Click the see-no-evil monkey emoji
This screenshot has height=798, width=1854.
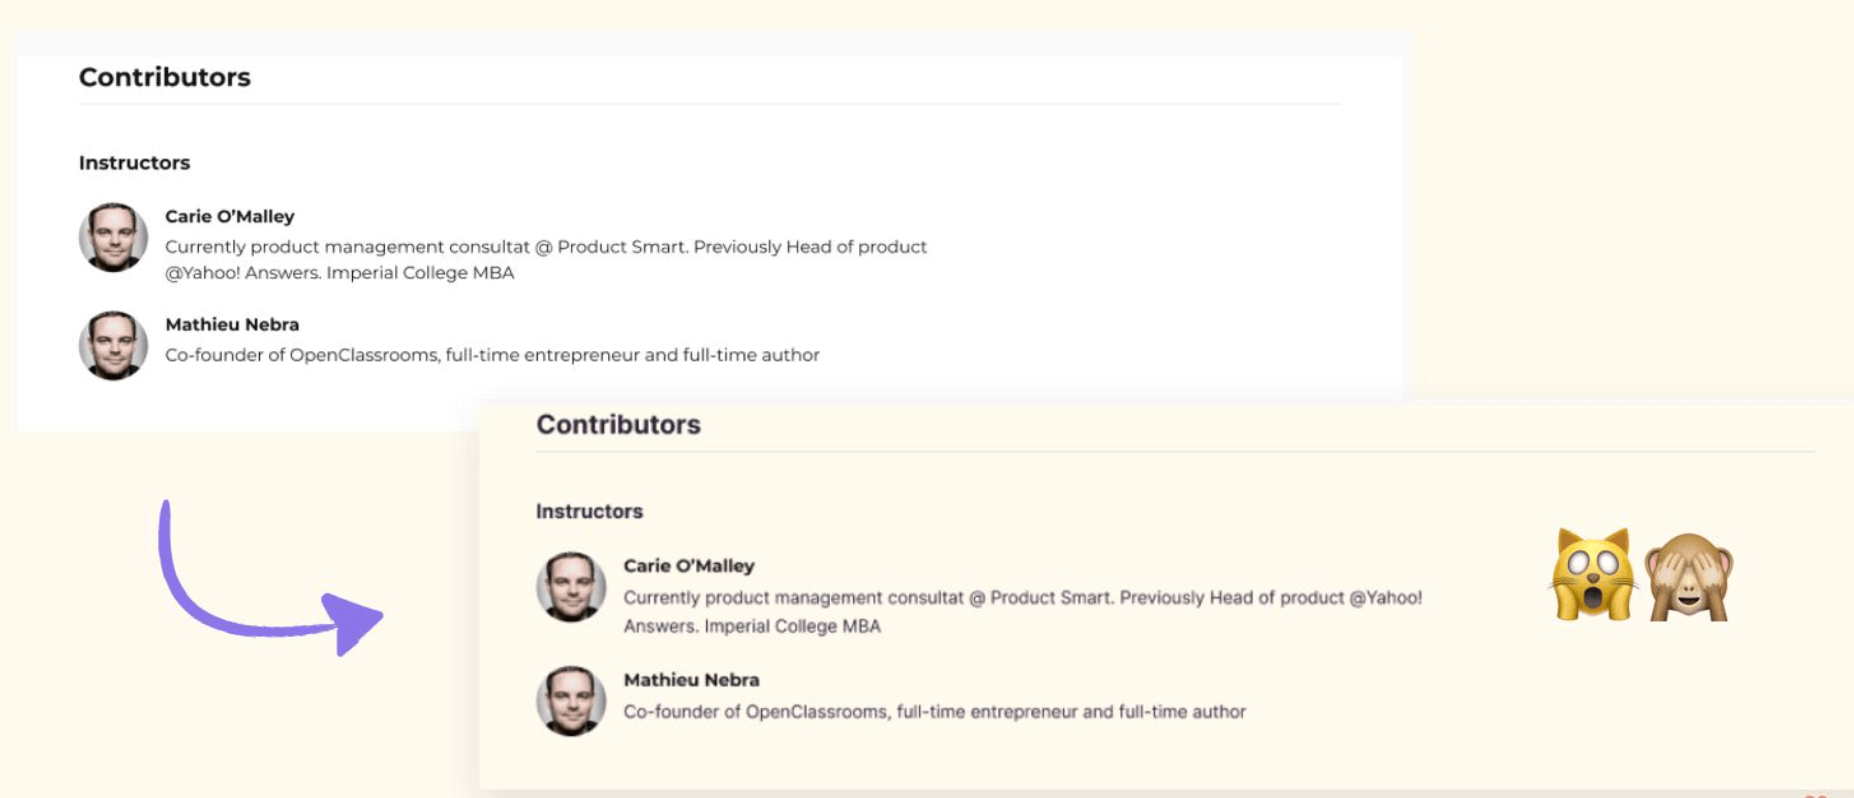pos(1689,576)
